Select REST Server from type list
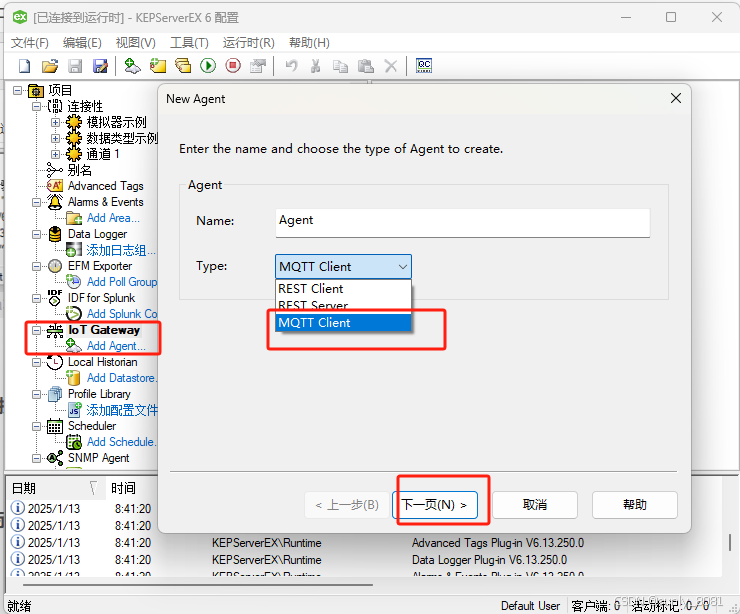 pyautogui.click(x=343, y=306)
